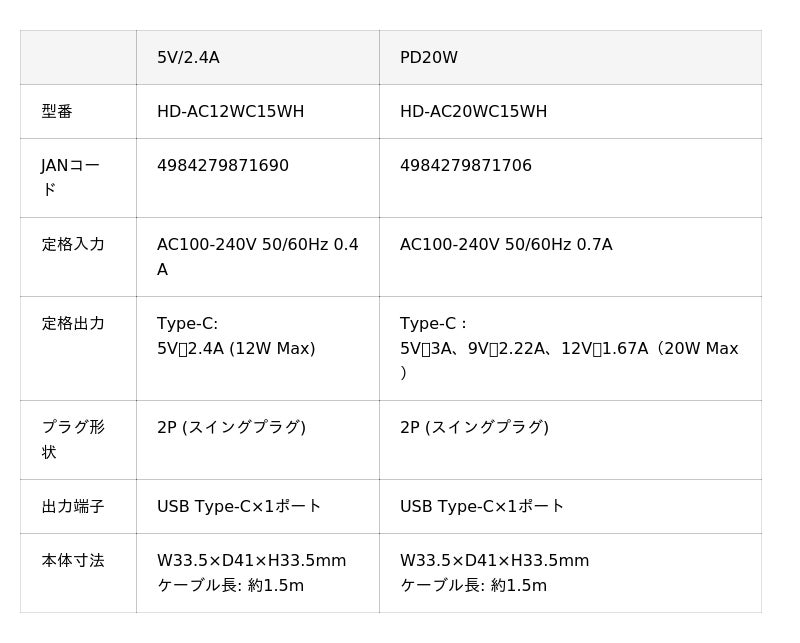This screenshot has width=800, height=643.
Task: Click the プラグ形状 row label
Action: [x=72, y=439]
